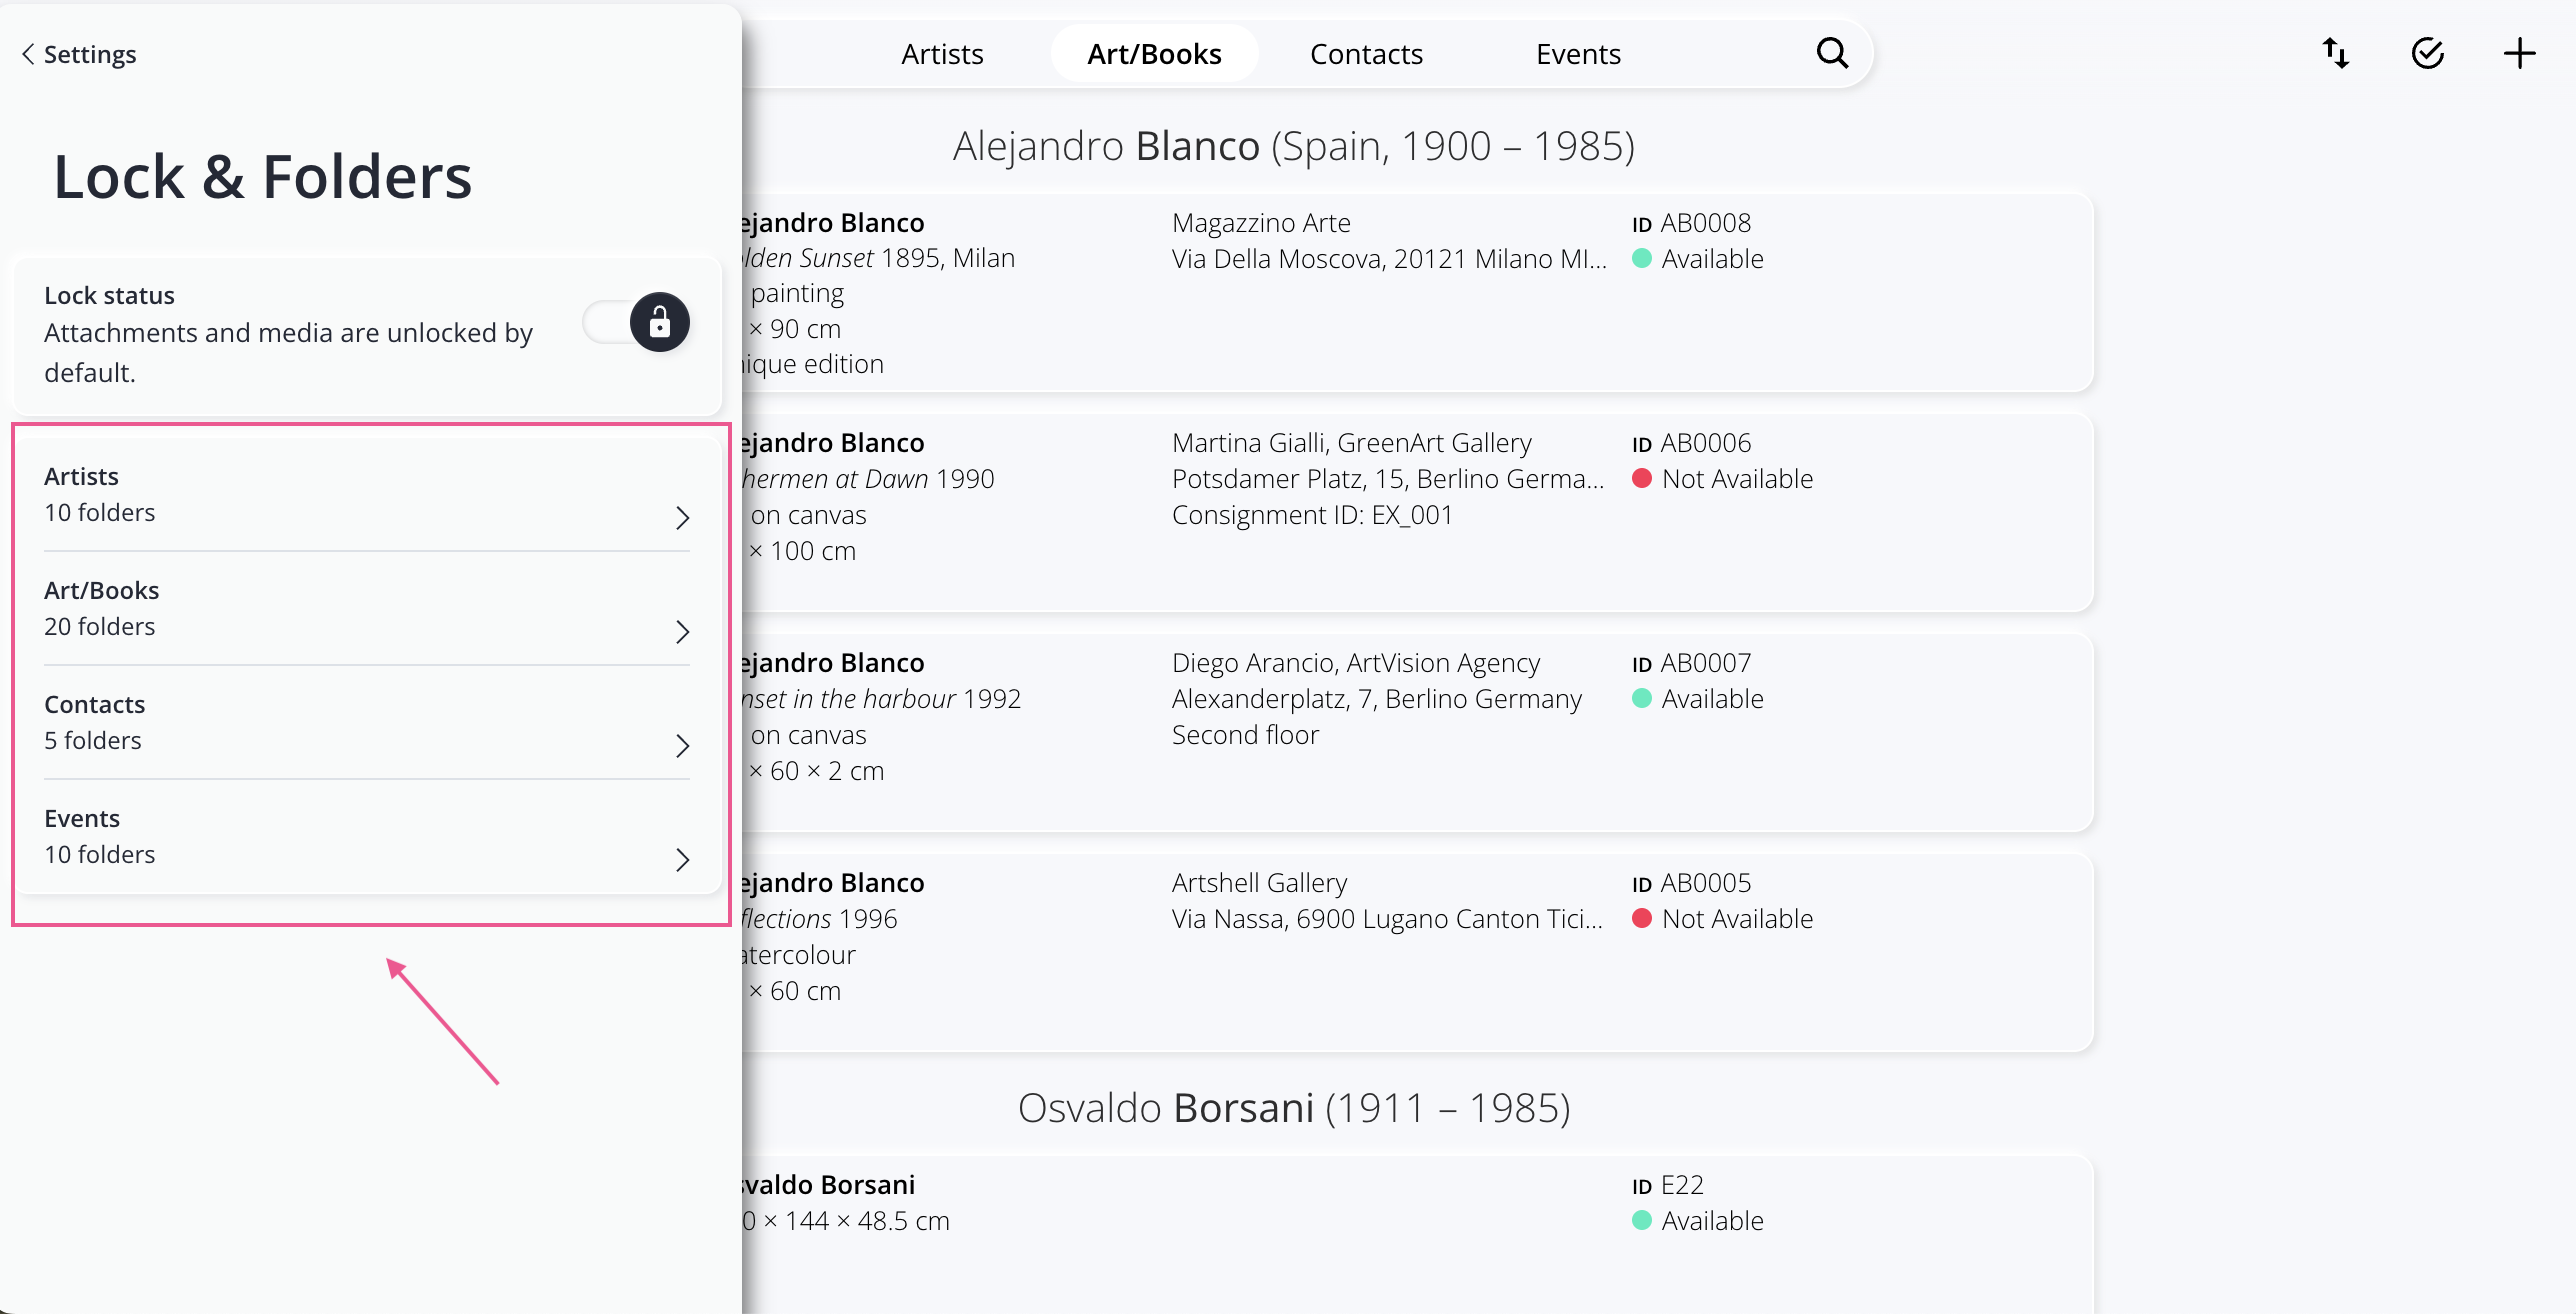Open artwork ID AB0007 record
Viewport: 2576px width, 1314px height.
coord(1705,663)
